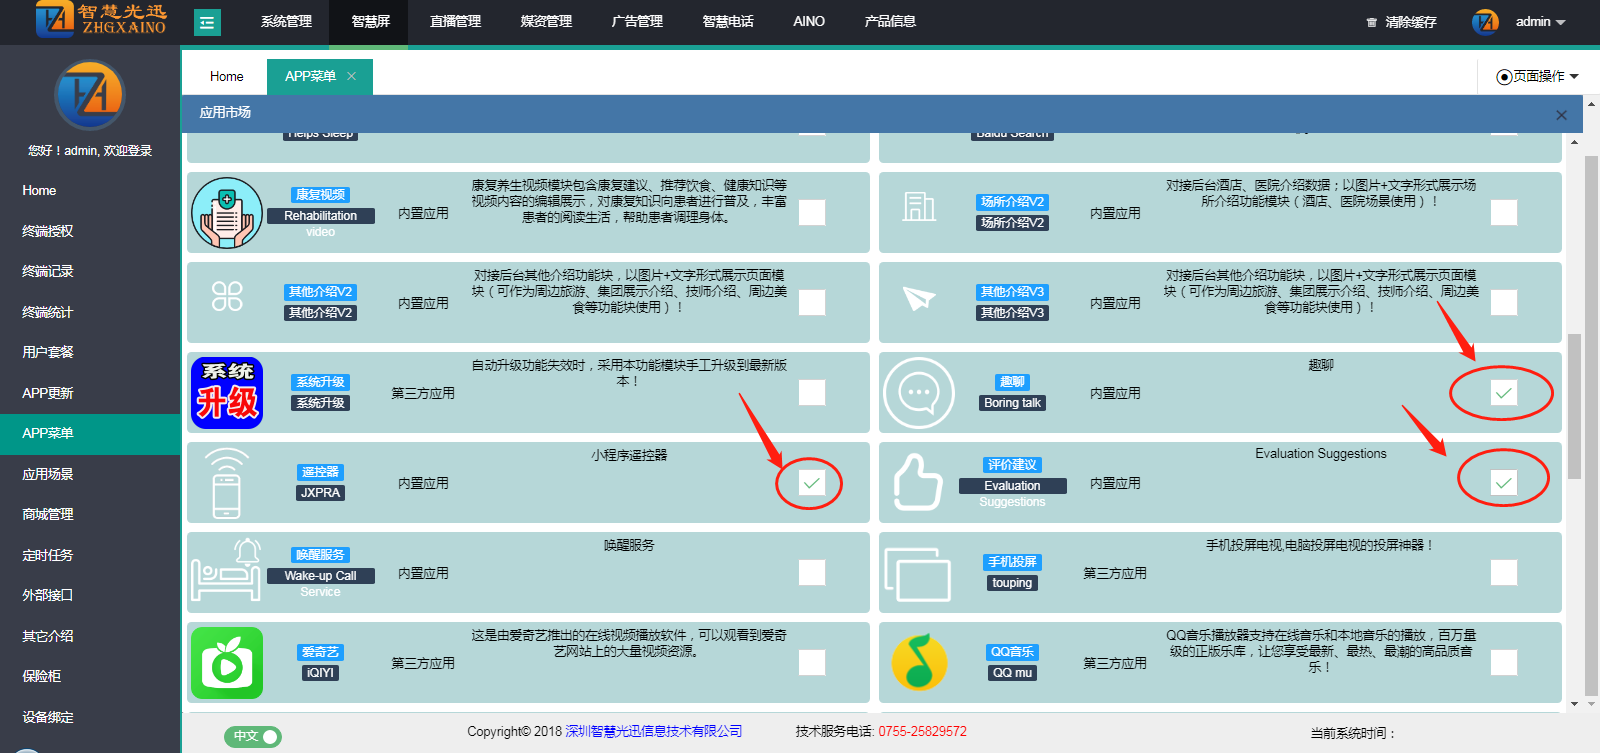
Task: Open 智慧电话 in top navigation
Action: 727,22
